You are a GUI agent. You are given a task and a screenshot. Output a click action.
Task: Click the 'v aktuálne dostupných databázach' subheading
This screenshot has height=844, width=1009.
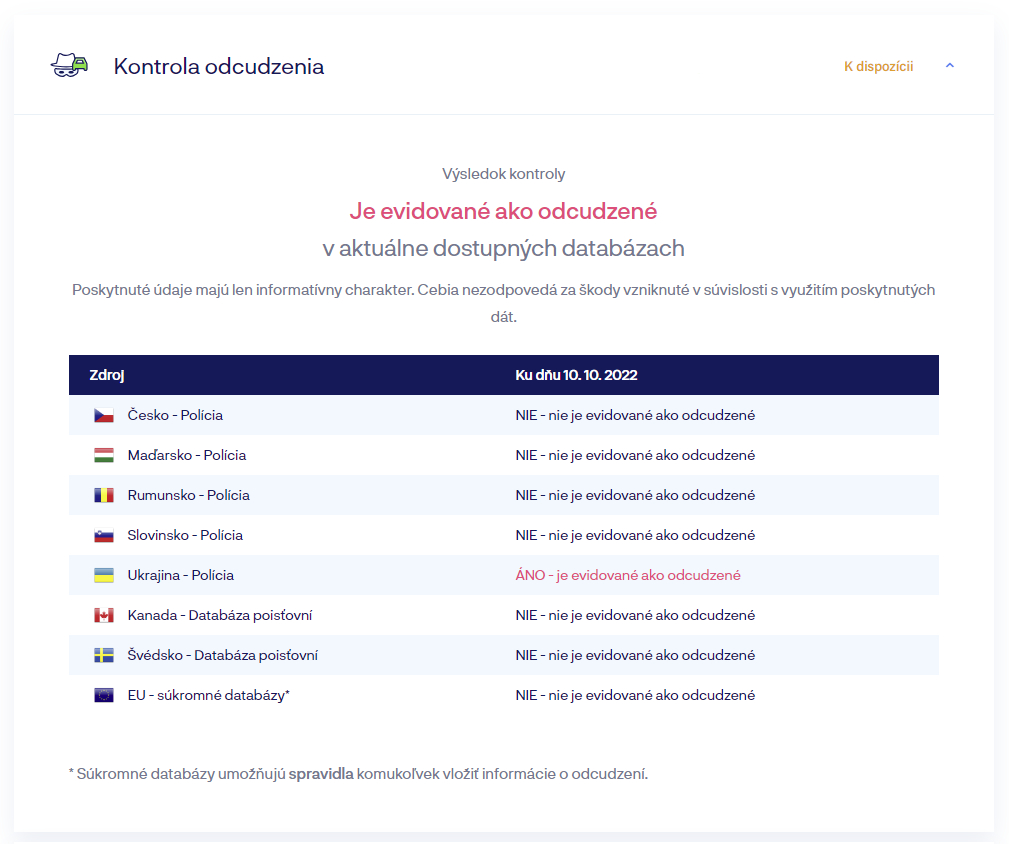point(504,248)
